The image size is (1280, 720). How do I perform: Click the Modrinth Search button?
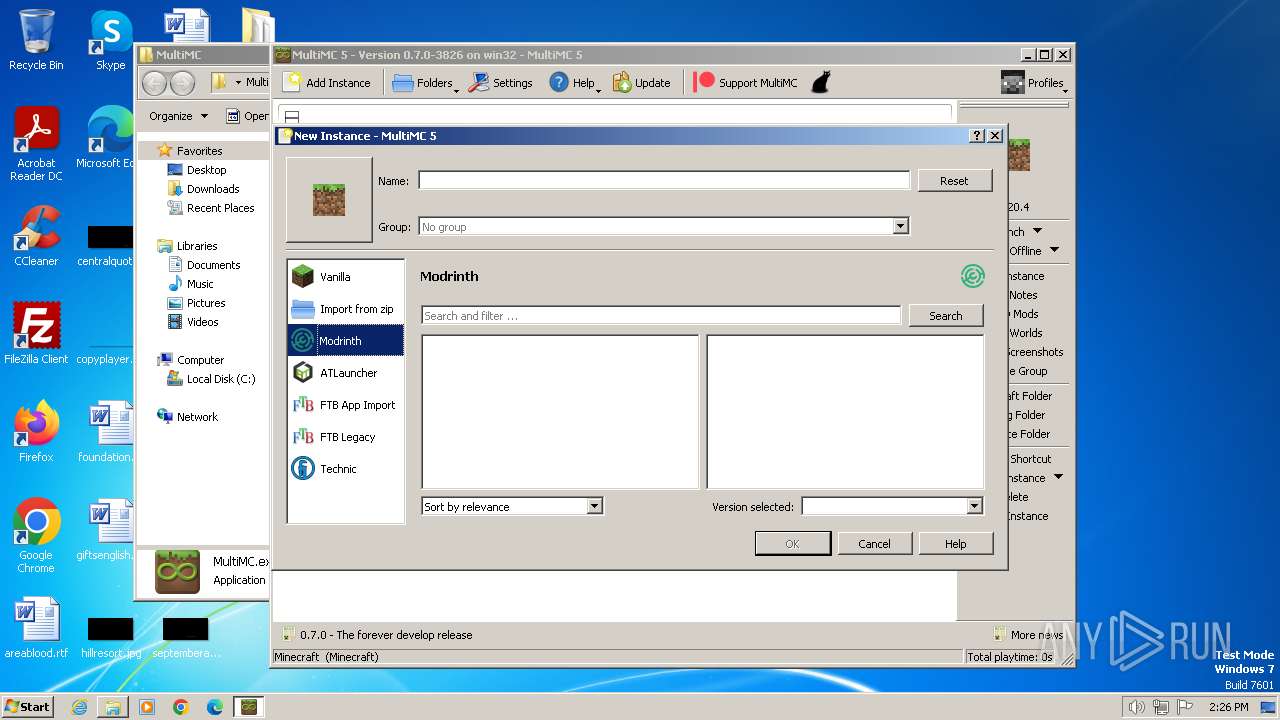945,316
